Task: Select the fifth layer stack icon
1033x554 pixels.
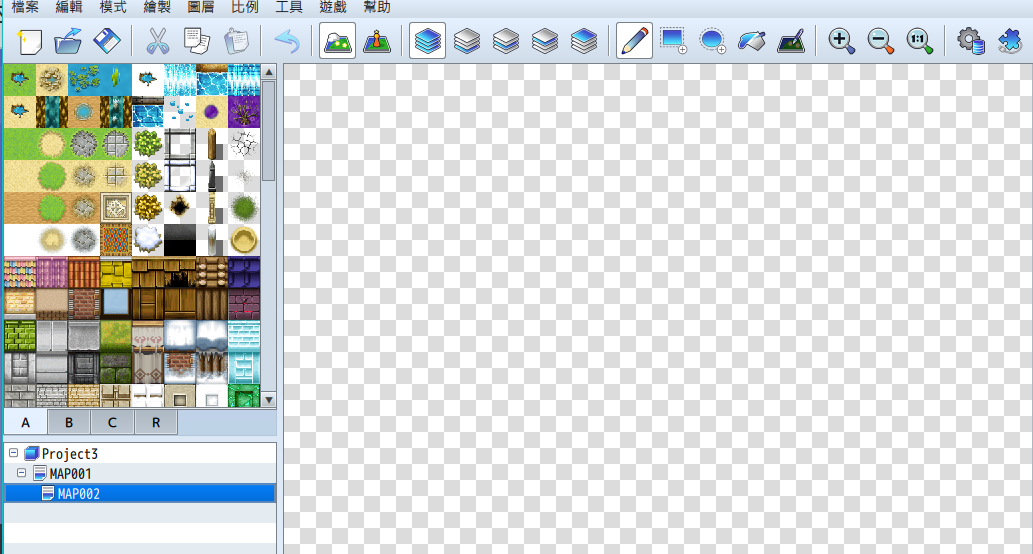Action: [584, 42]
